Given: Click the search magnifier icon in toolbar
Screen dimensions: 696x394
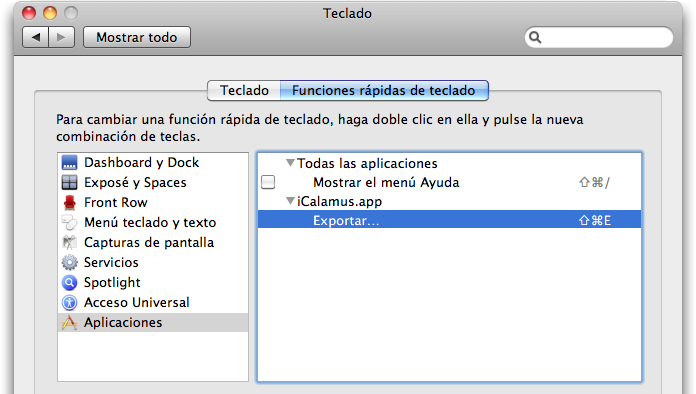Looking at the screenshot, I should click(x=535, y=37).
